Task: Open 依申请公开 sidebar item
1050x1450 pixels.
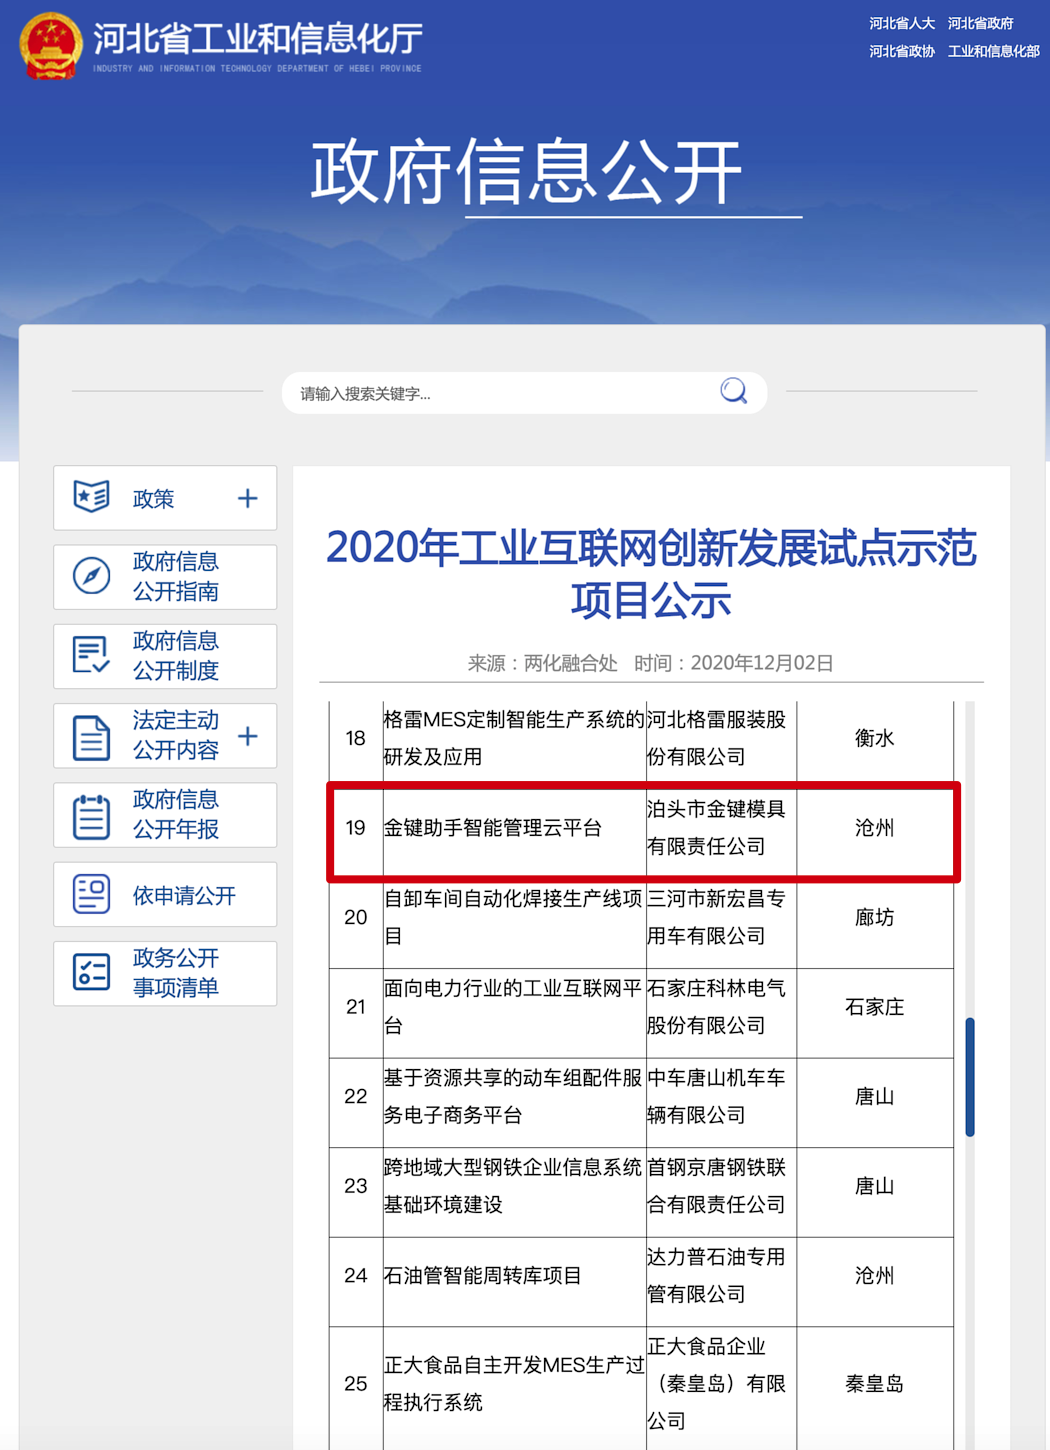Action: (165, 895)
